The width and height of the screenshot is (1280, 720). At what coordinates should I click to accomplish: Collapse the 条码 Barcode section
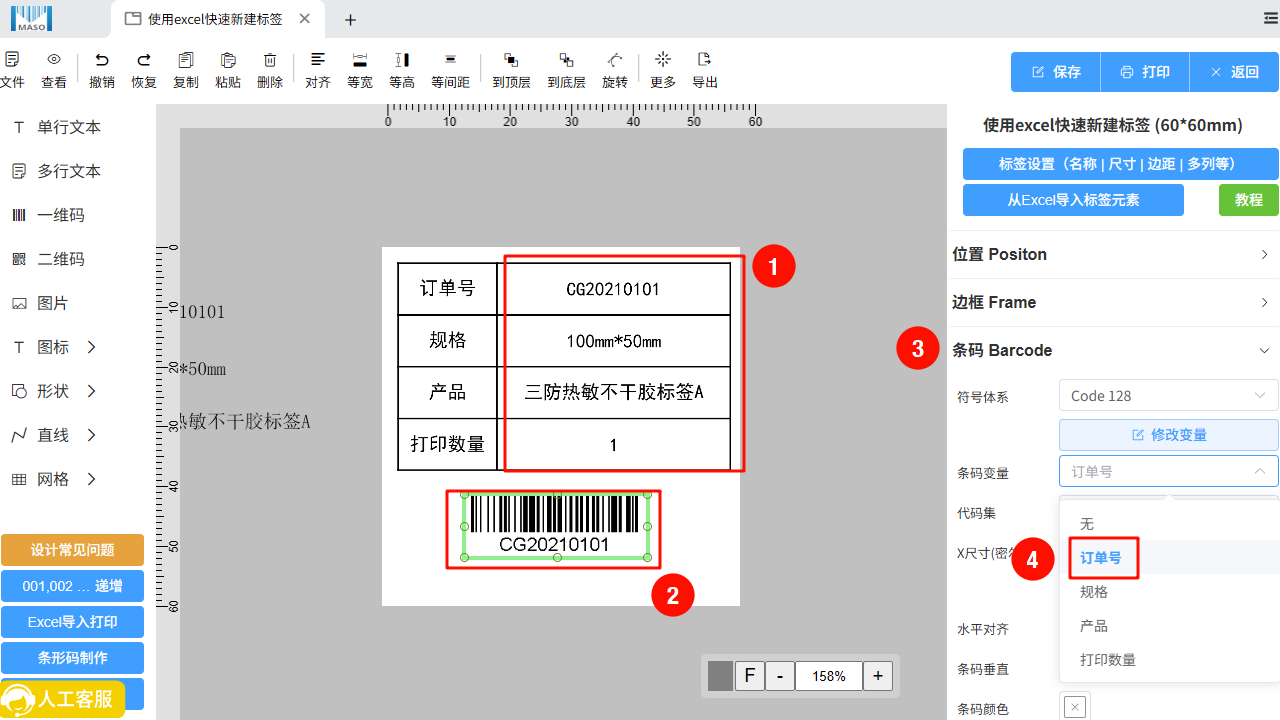(1113, 351)
